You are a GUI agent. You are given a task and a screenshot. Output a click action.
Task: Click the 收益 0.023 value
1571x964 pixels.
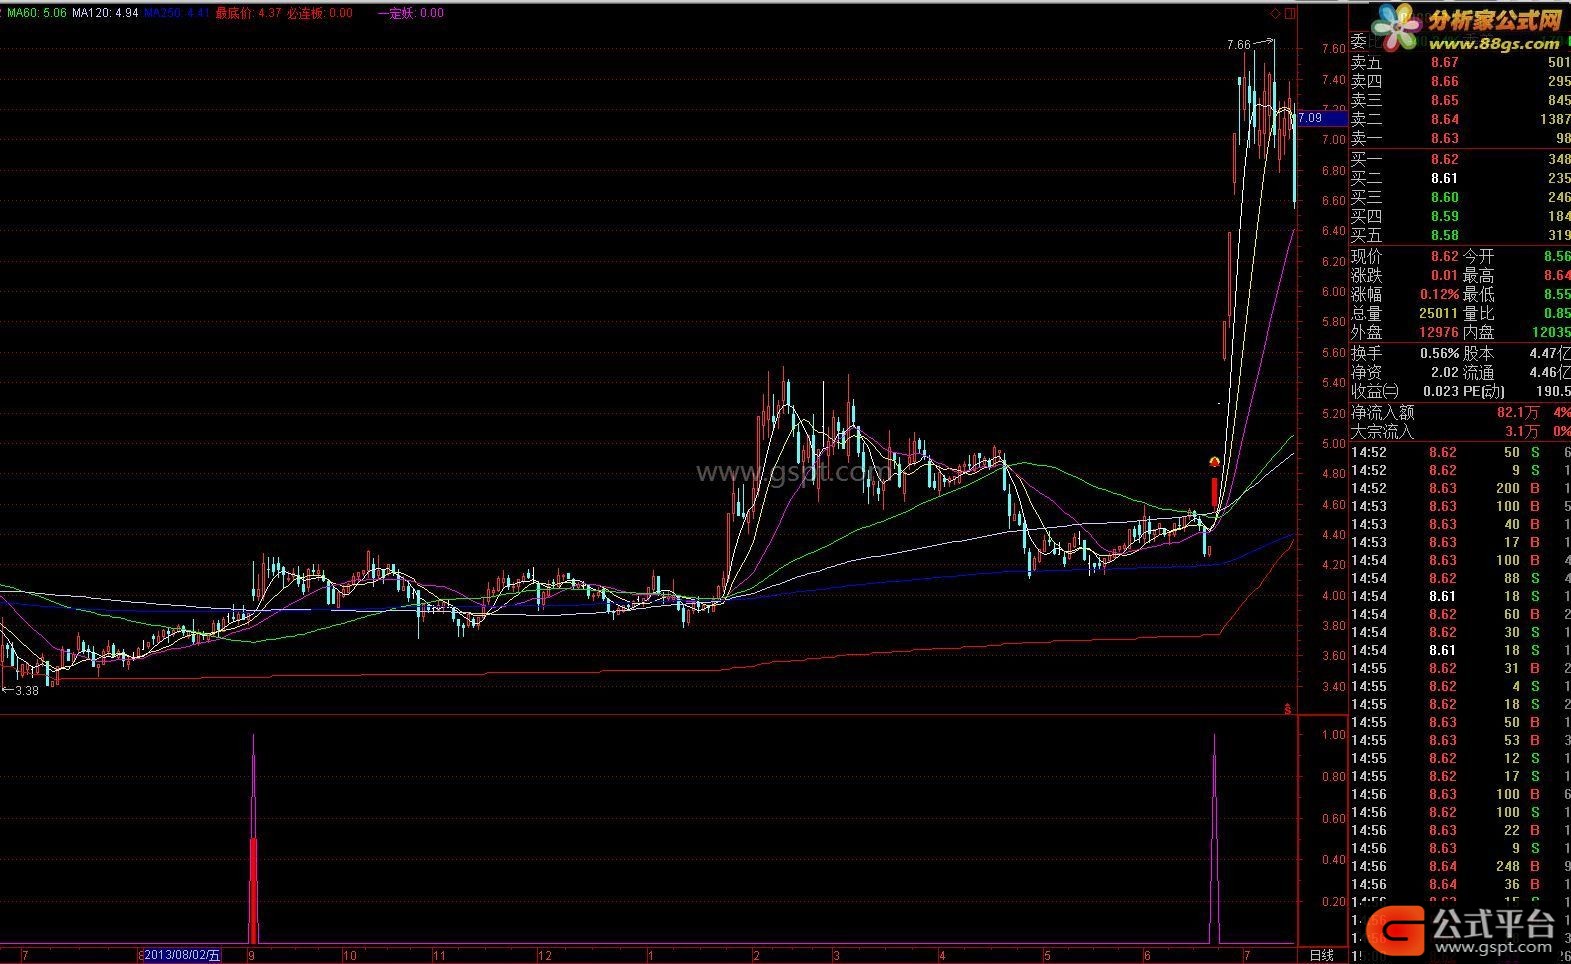click(x=1440, y=391)
